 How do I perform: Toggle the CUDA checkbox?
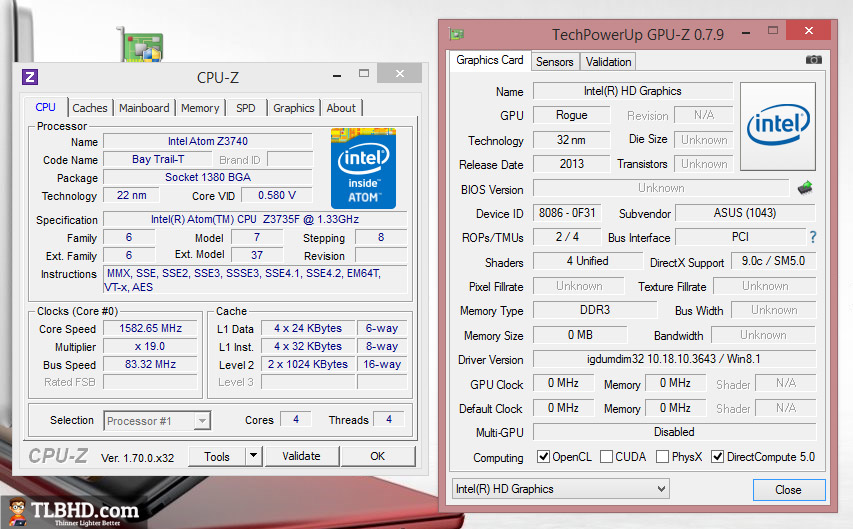coord(606,457)
